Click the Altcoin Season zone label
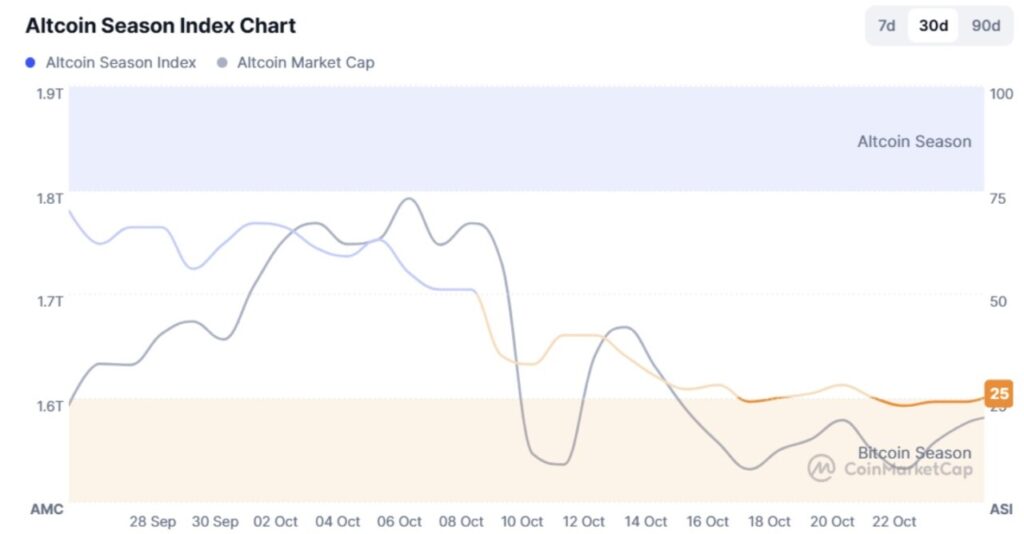 click(914, 142)
